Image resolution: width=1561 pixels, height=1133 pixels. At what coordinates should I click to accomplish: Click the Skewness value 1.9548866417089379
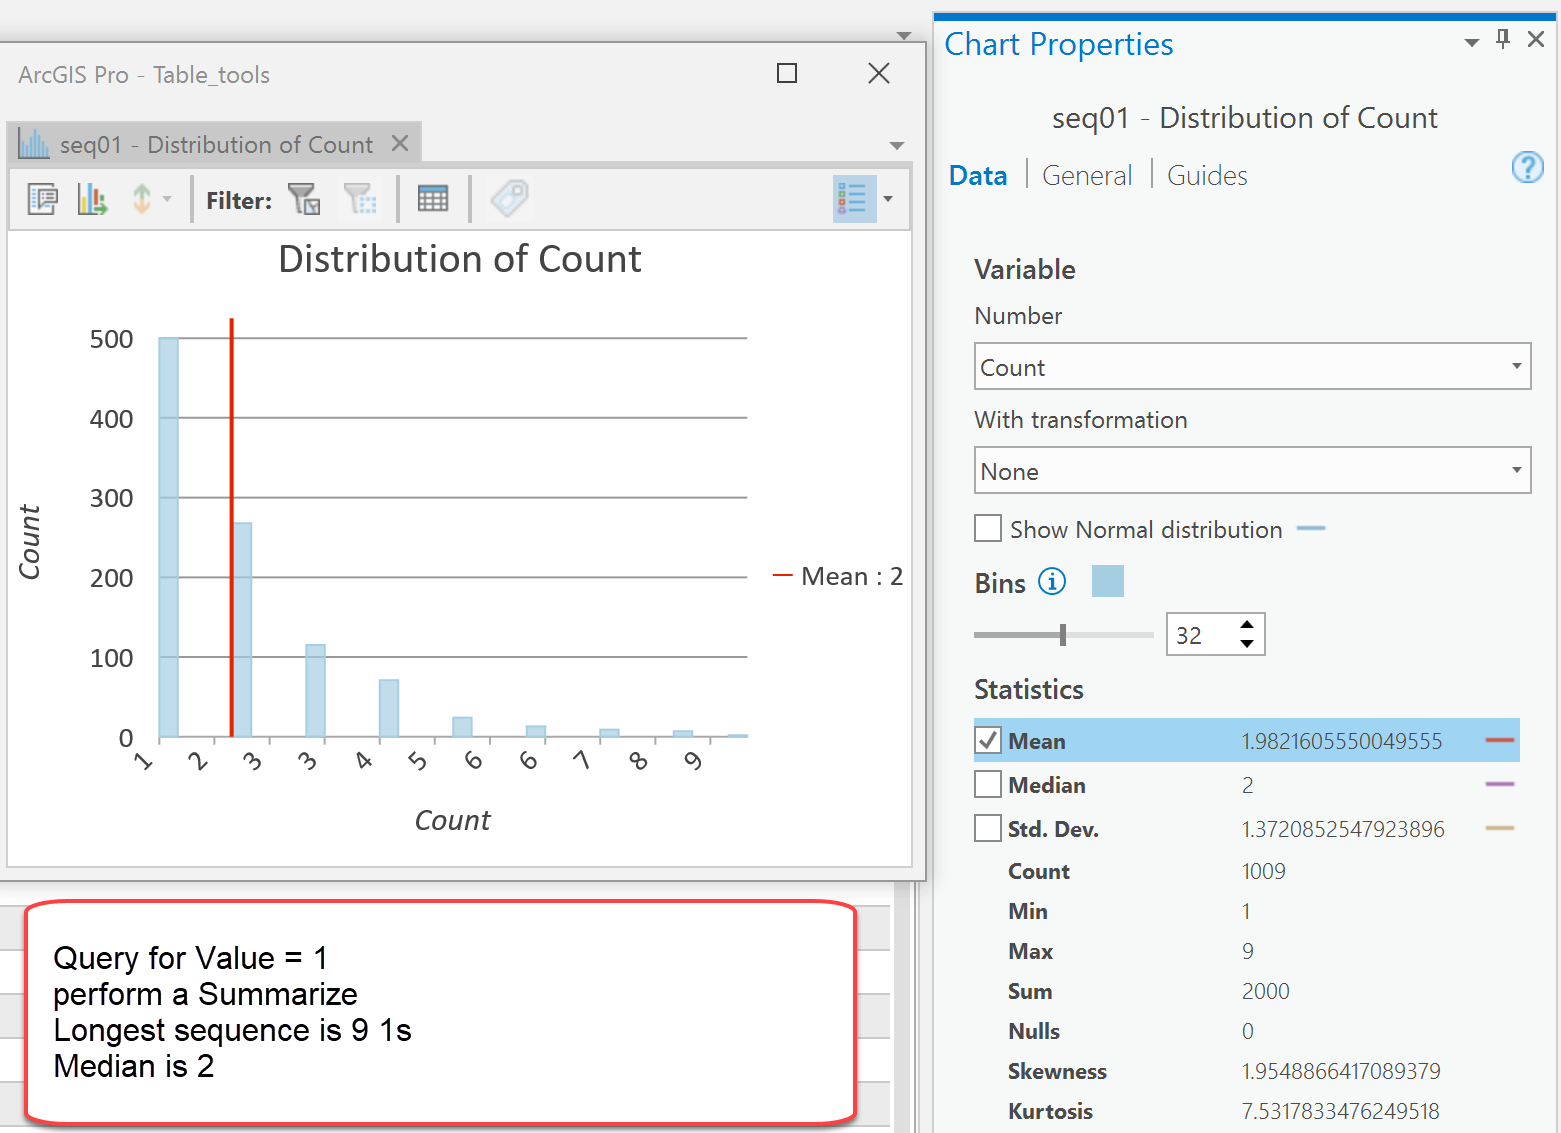tap(1341, 1071)
